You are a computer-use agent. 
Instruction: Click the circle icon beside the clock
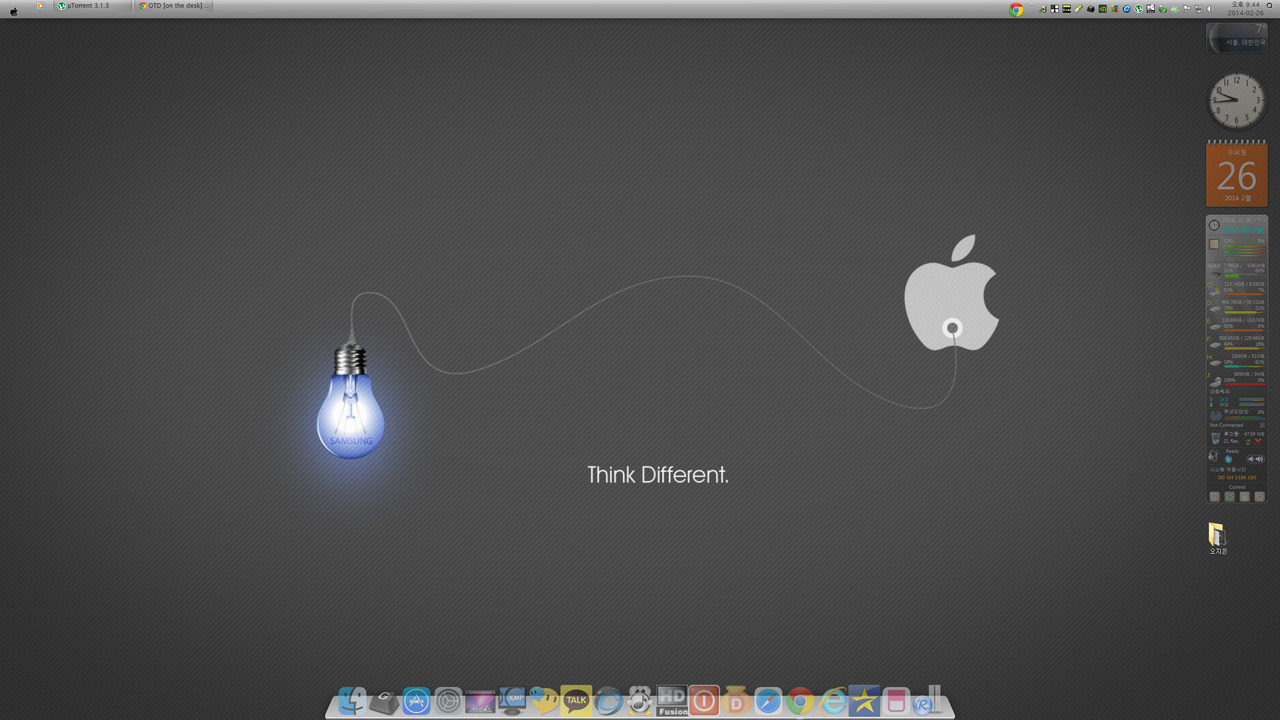[x=1270, y=6]
